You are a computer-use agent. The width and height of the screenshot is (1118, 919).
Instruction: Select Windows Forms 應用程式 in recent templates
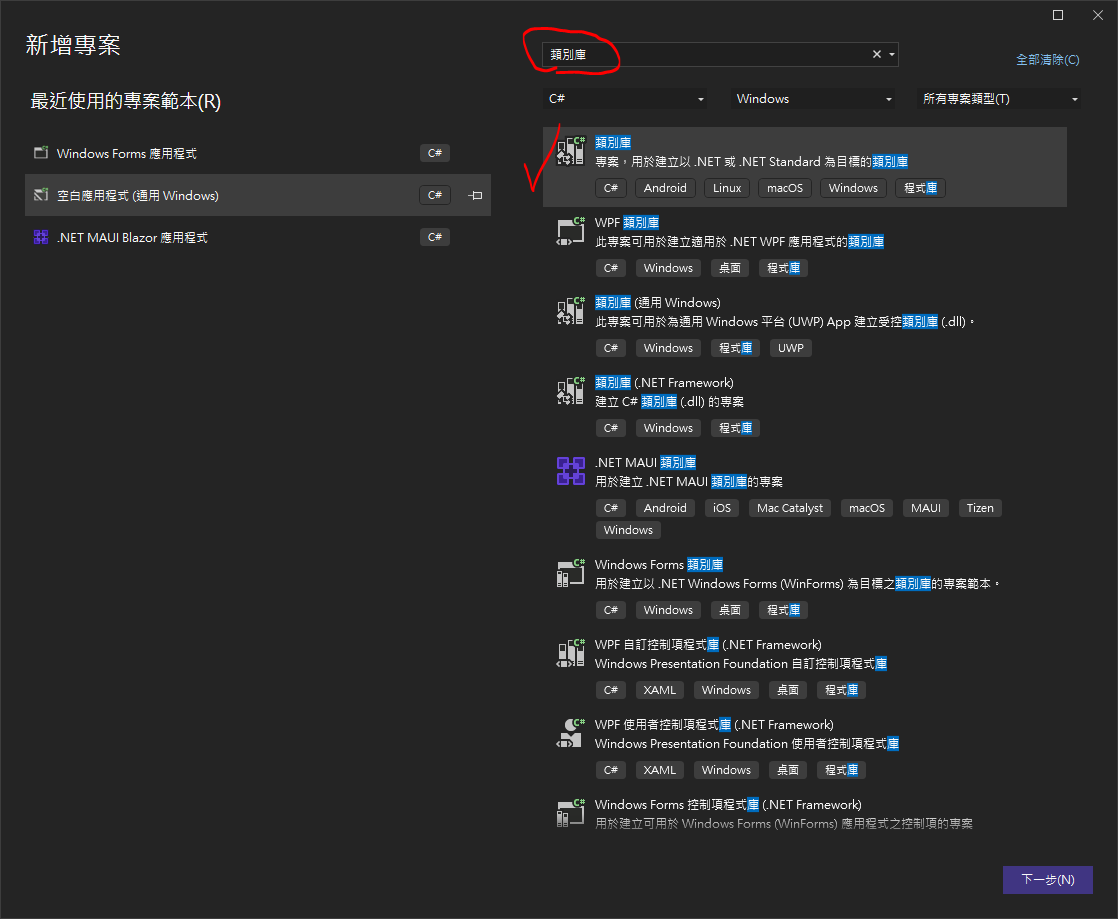coord(257,153)
